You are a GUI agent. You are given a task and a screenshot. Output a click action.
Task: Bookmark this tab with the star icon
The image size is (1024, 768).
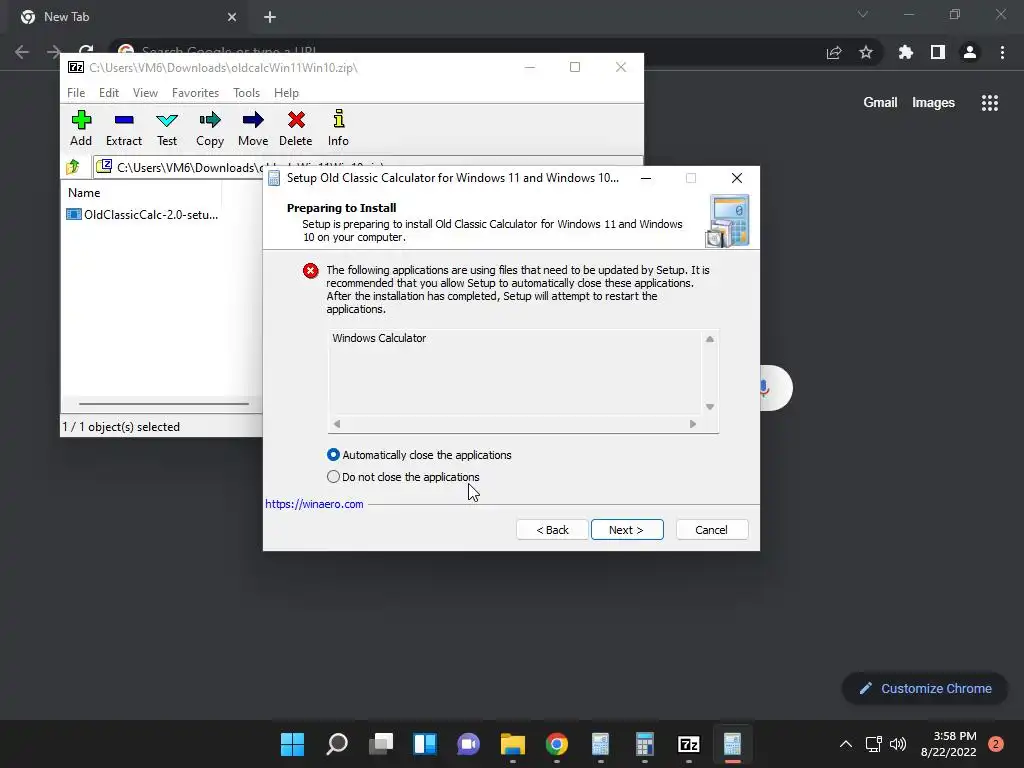866,52
